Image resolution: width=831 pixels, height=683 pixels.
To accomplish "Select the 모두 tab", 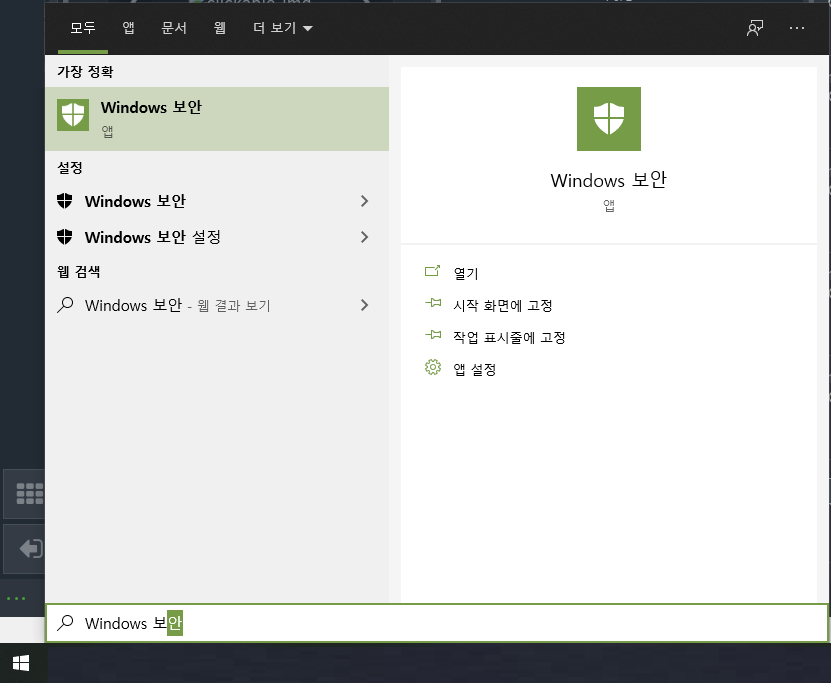I will pyautogui.click(x=83, y=28).
